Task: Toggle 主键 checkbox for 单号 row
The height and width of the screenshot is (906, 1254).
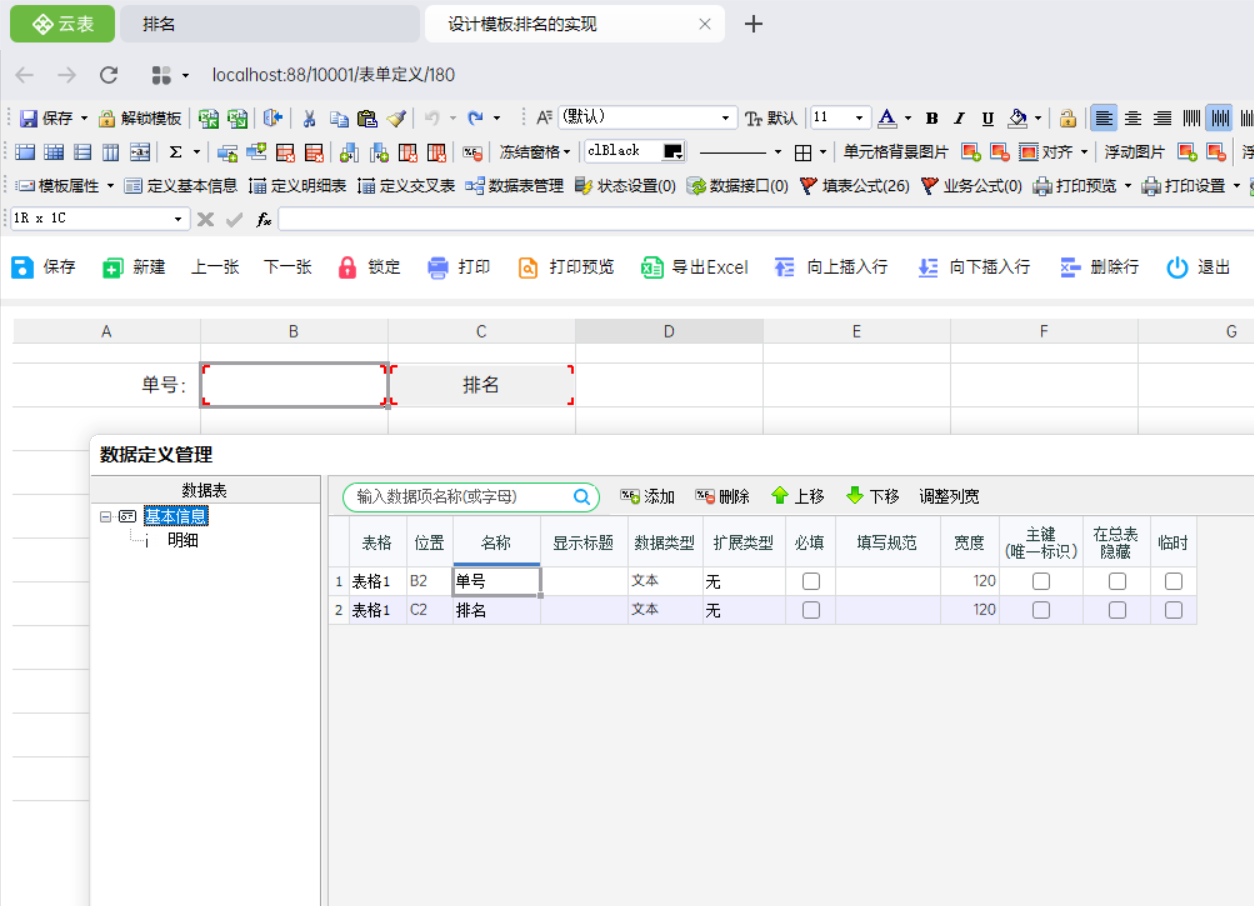Action: [1041, 581]
